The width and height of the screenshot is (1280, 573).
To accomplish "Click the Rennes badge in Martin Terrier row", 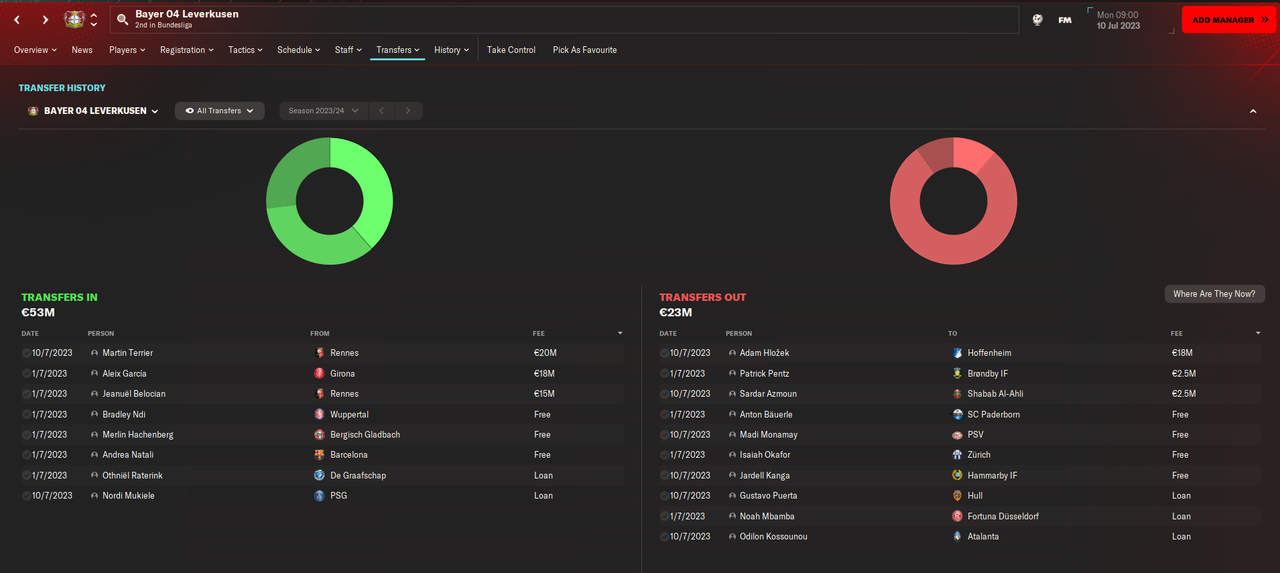I will (320, 353).
